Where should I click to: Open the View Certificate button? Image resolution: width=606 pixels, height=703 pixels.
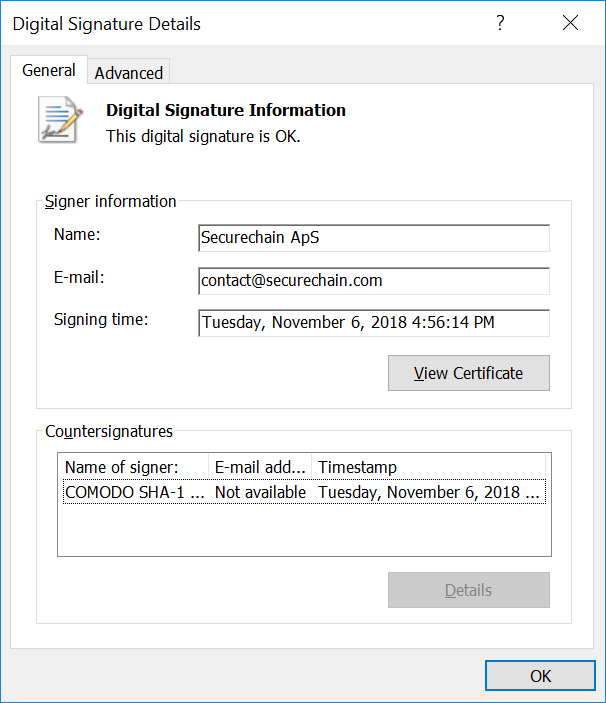click(x=468, y=373)
